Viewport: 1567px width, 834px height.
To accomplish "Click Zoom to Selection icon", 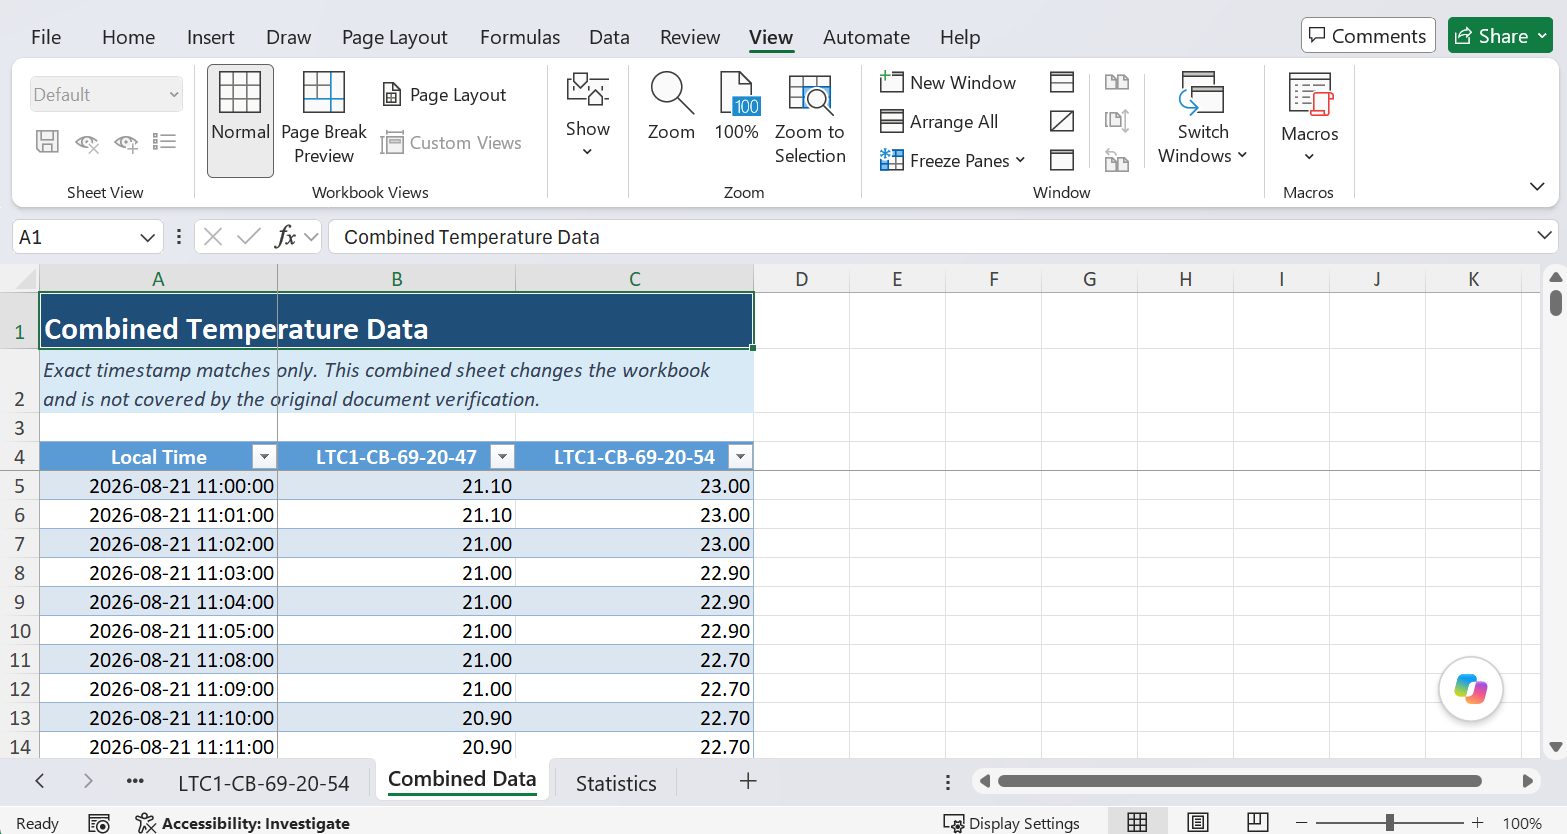I will pos(810,93).
